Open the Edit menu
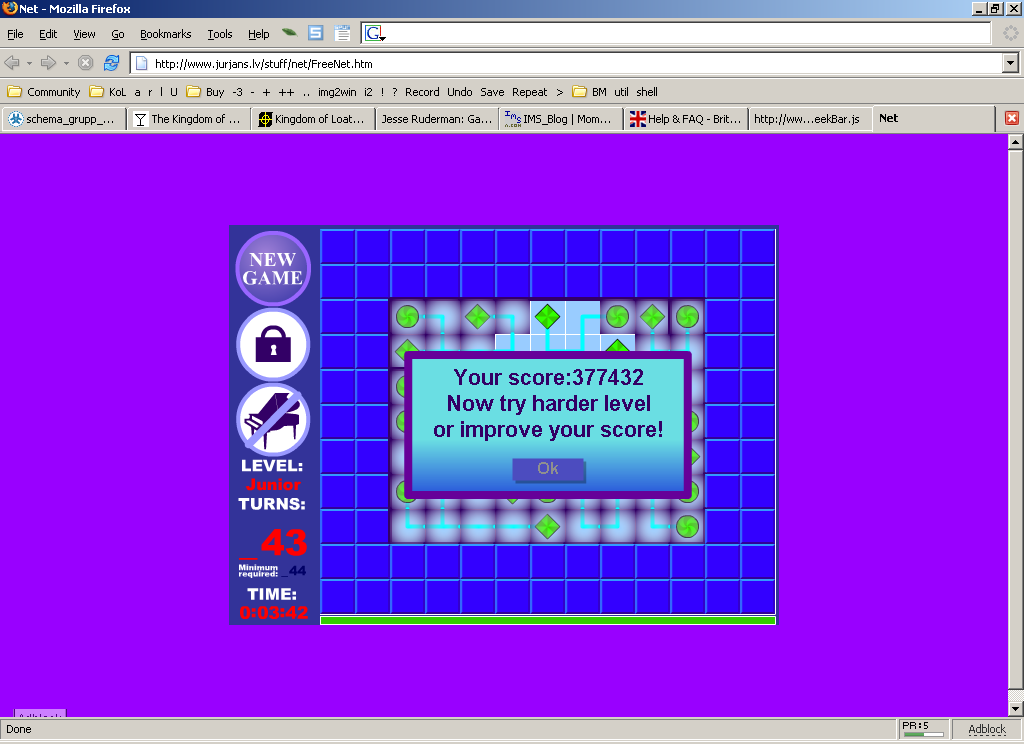Screen dimensions: 1024x744 48,34
